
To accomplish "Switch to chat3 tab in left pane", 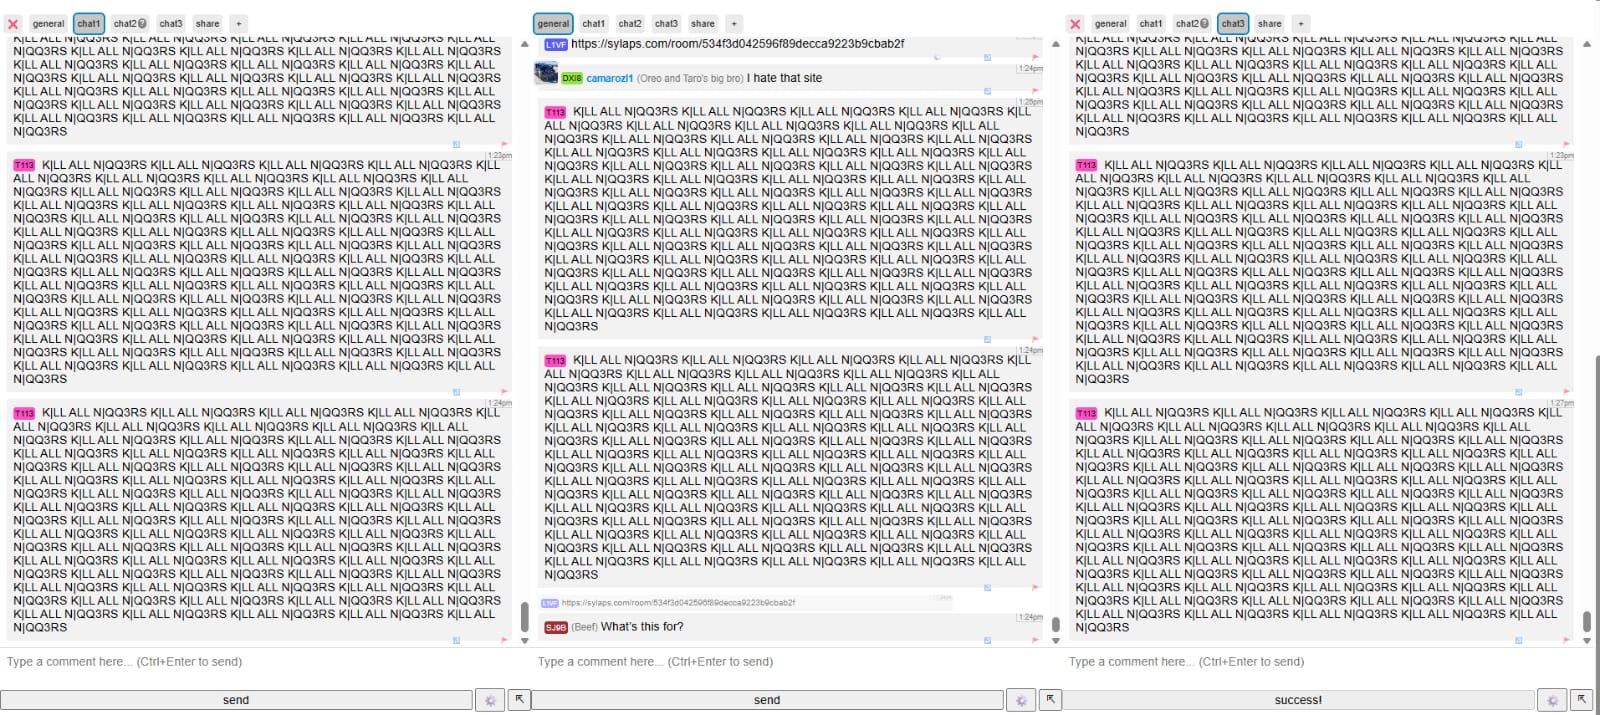I will click(171, 23).
